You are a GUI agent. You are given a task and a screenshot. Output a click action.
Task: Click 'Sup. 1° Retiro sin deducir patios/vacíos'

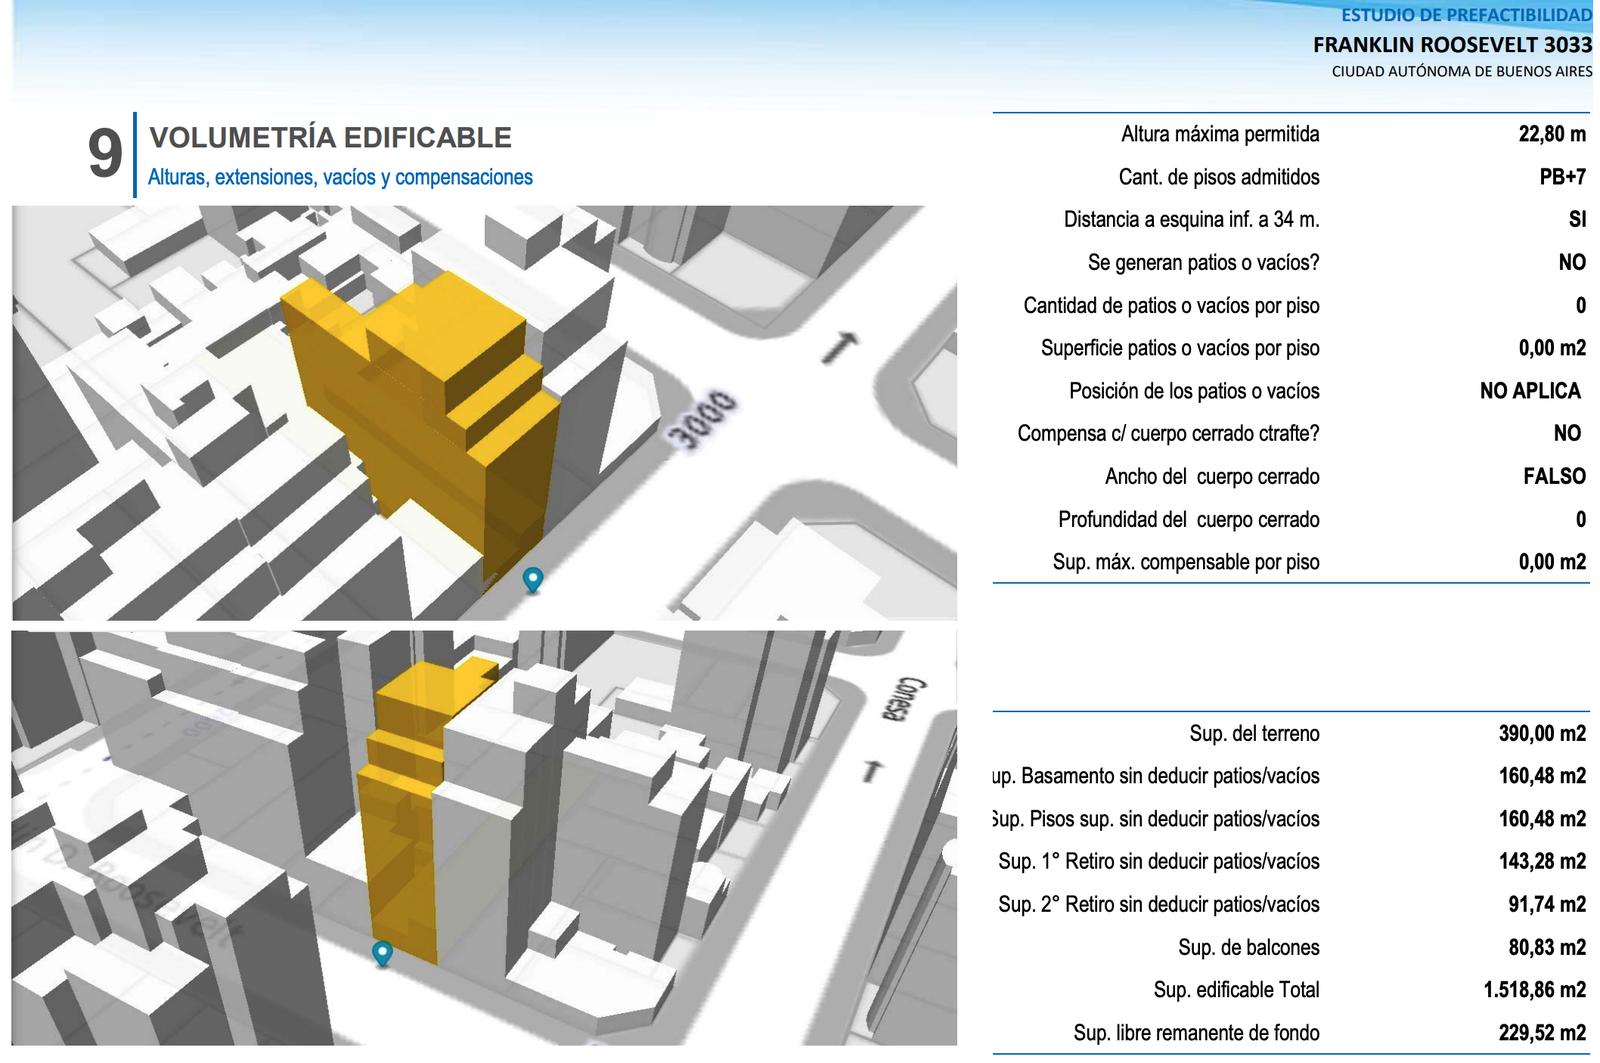pyautogui.click(x=1159, y=862)
